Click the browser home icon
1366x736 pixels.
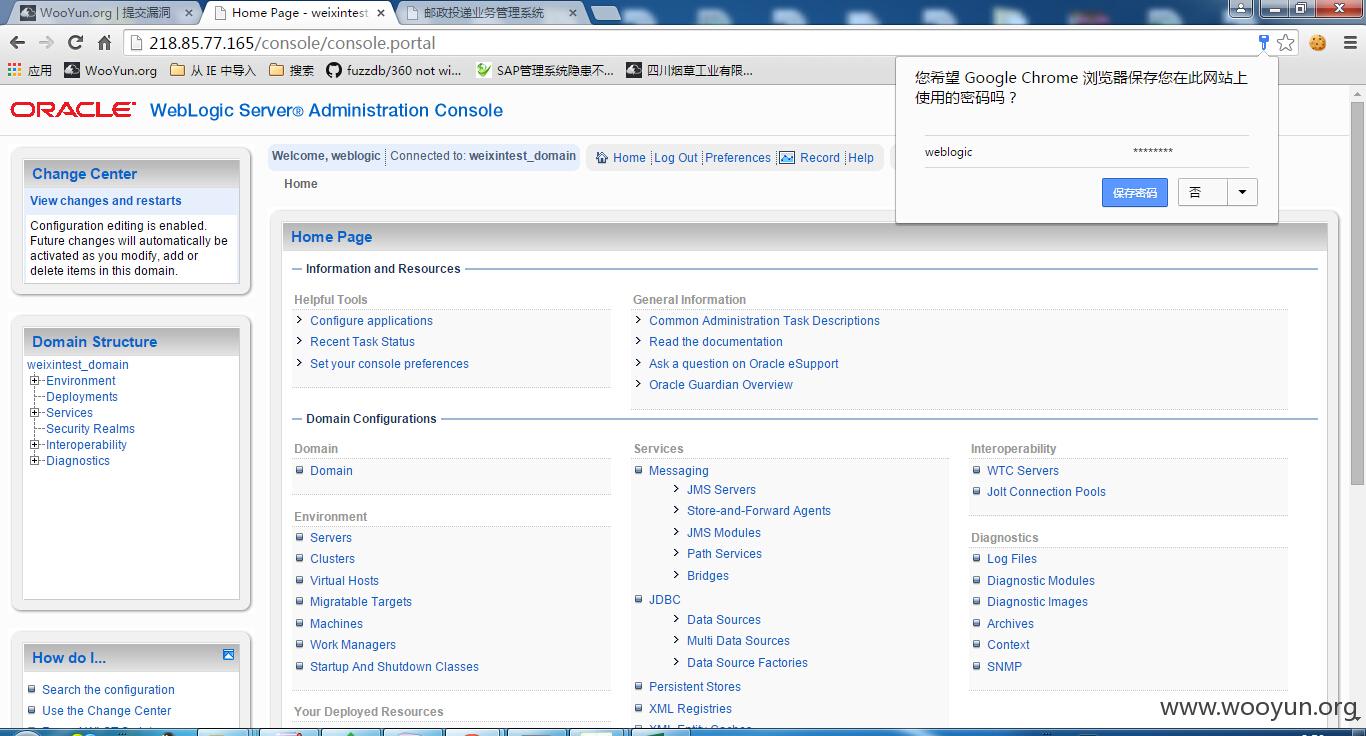[x=104, y=42]
